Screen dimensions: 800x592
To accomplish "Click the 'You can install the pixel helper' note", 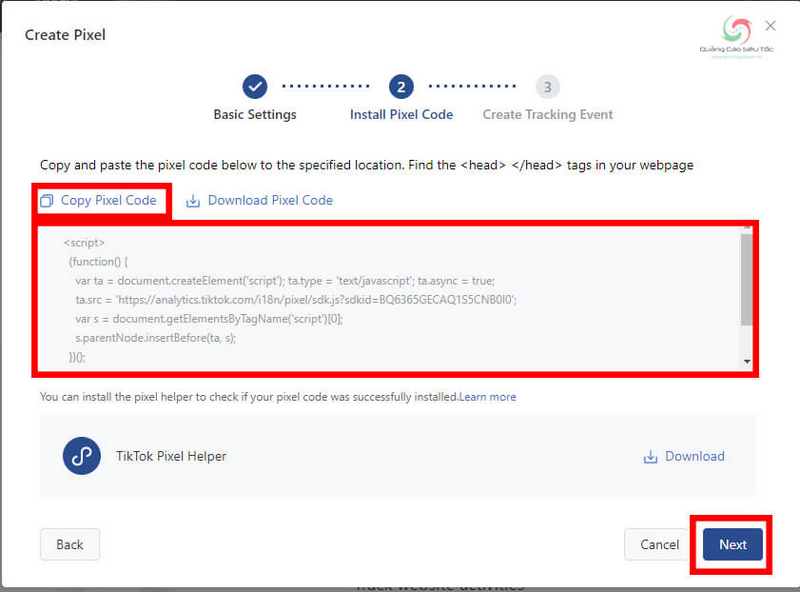I will click(249, 397).
